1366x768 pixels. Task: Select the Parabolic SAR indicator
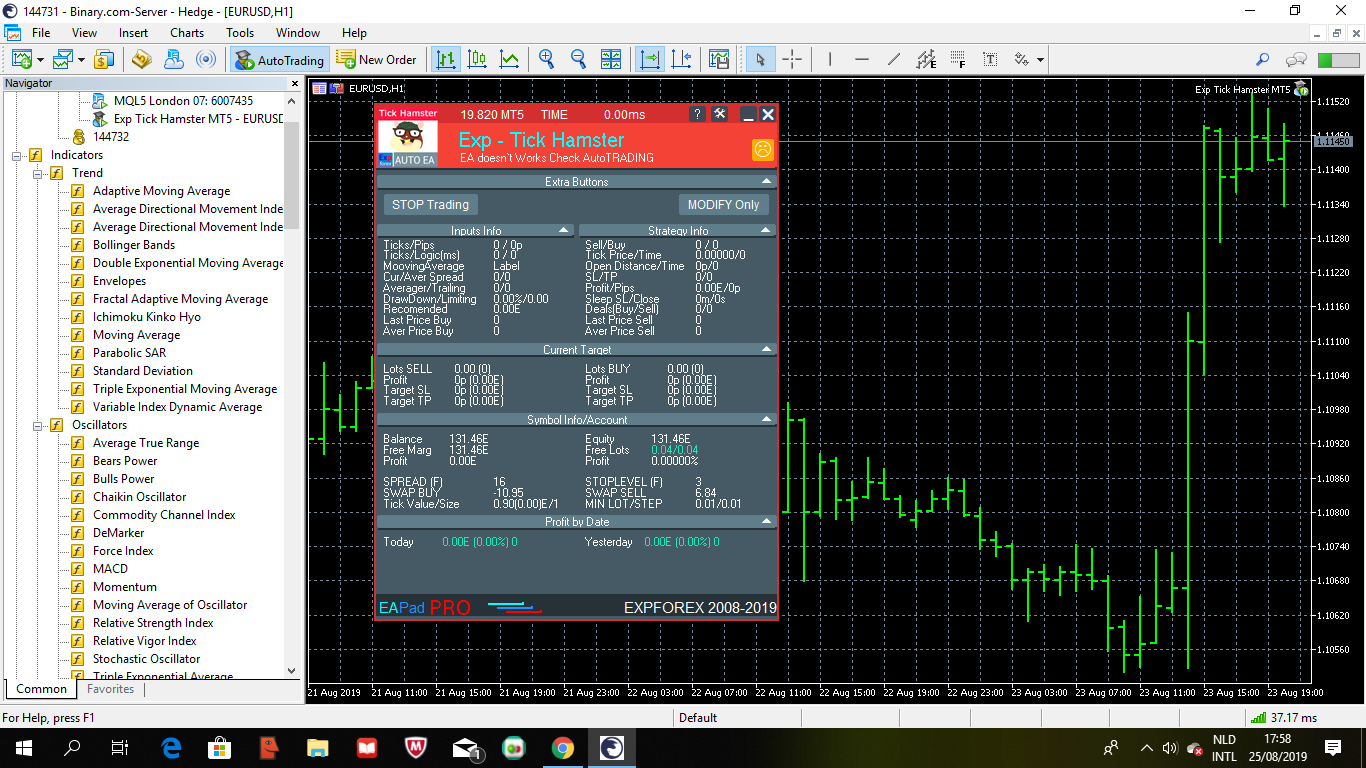(x=129, y=353)
